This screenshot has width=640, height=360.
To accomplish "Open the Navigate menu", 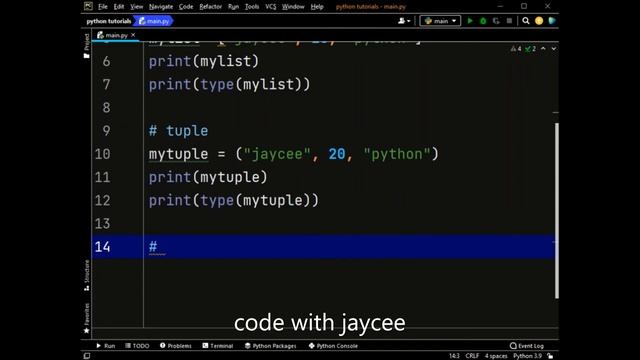I will pos(161,7).
